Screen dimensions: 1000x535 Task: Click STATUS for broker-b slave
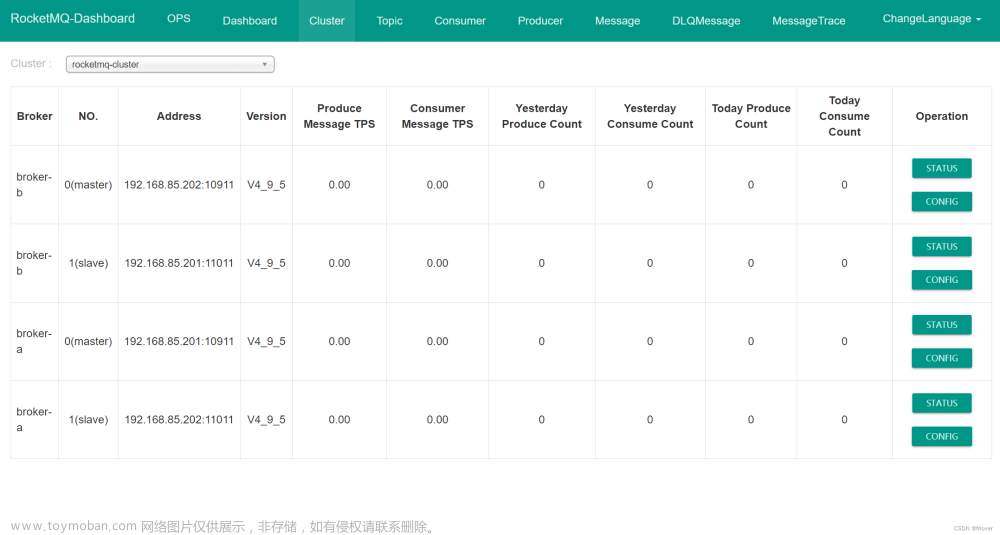(x=941, y=246)
